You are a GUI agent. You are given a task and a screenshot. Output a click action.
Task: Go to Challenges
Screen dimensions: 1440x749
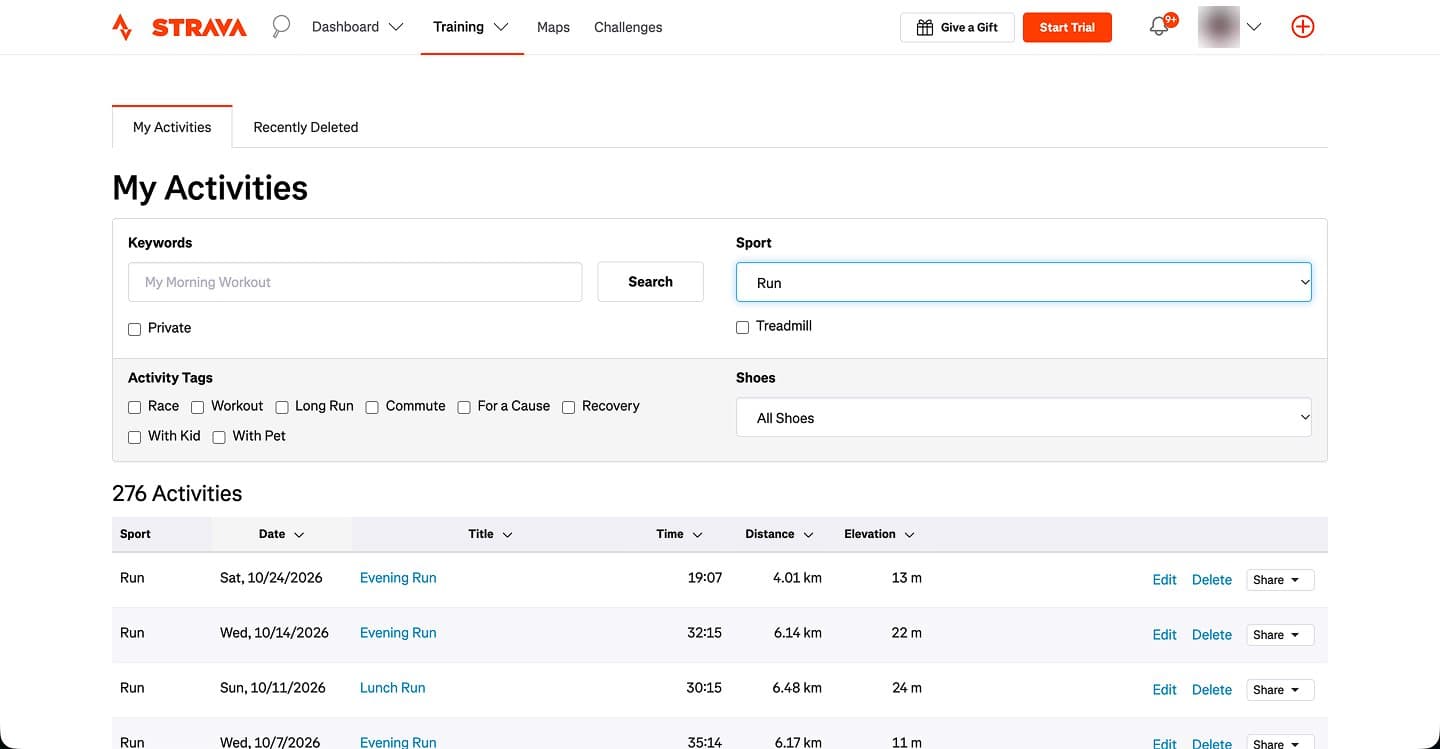click(x=628, y=27)
